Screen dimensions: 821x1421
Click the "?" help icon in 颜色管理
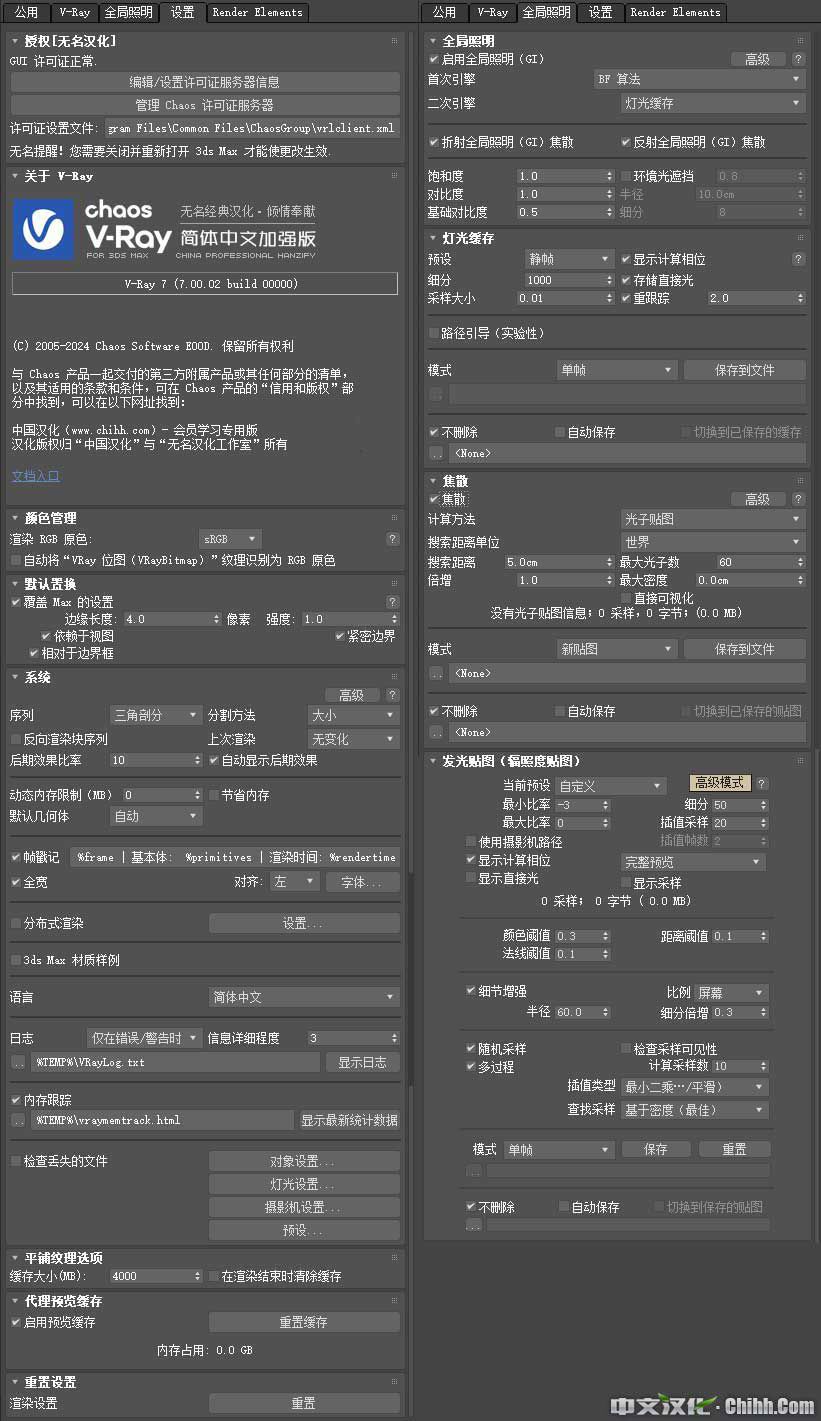click(393, 539)
